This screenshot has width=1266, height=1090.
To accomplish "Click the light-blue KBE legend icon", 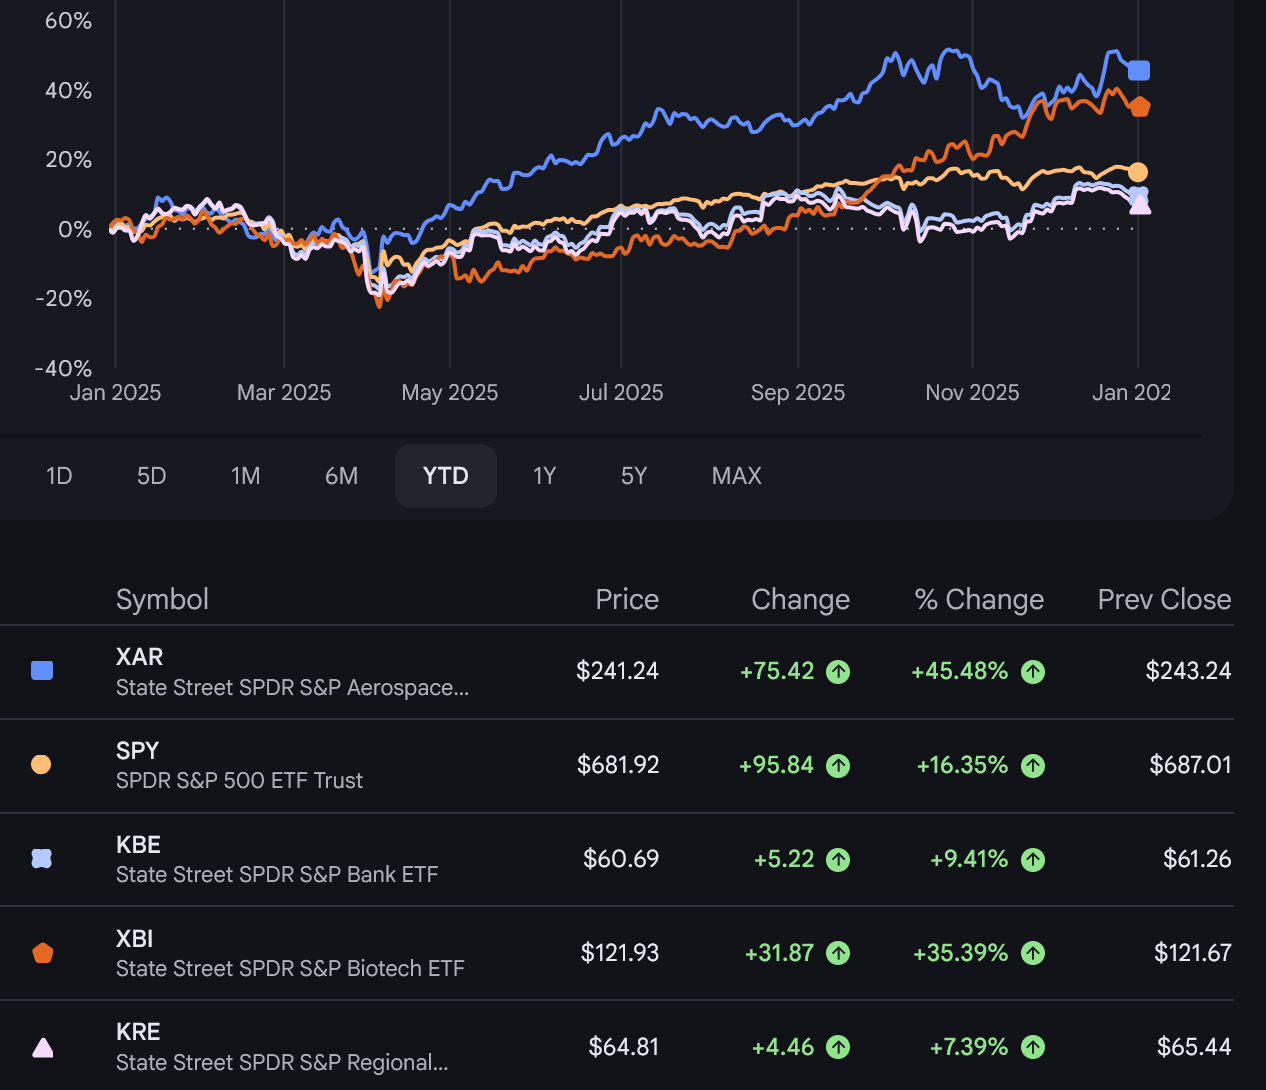I will click(x=42, y=859).
